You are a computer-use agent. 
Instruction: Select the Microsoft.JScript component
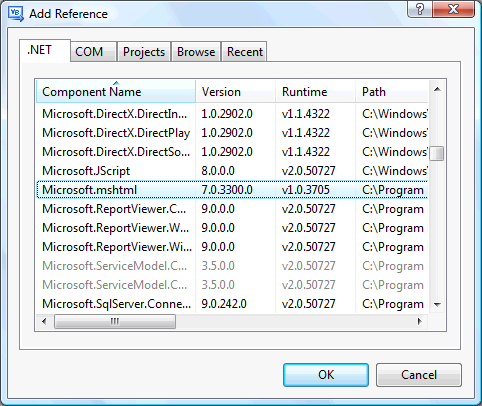pyautogui.click(x=232, y=171)
